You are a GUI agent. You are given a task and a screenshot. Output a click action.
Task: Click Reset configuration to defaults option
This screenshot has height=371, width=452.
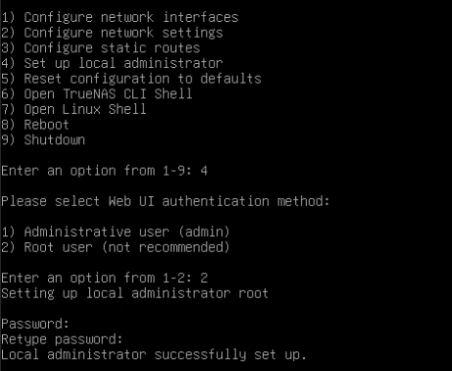click(x=131, y=79)
